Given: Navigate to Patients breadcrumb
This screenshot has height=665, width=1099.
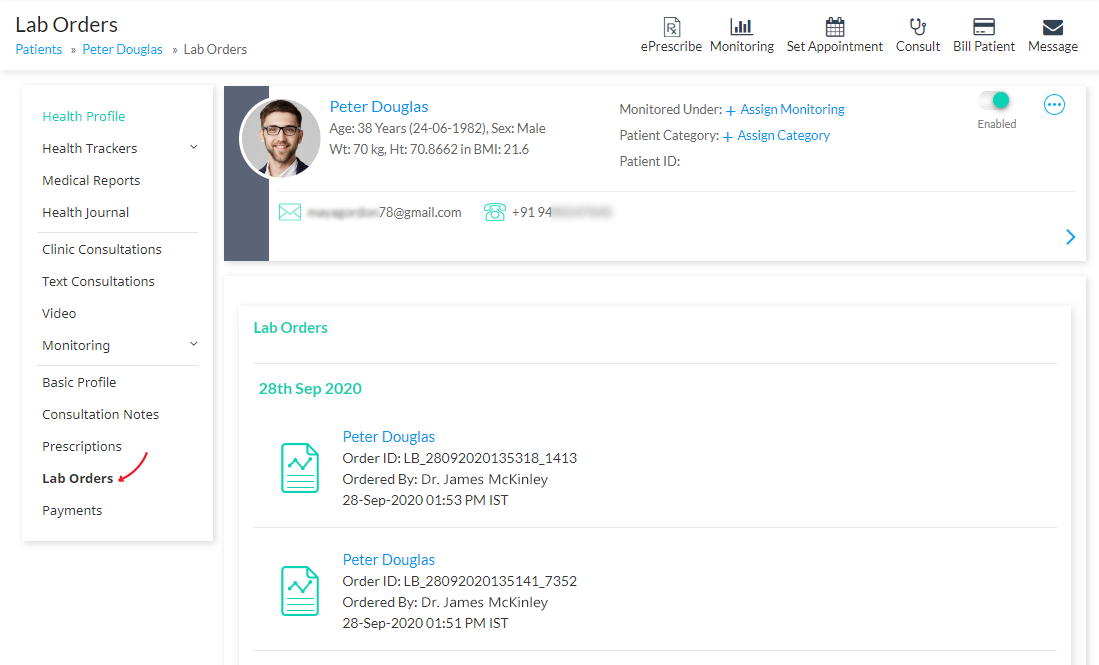Looking at the screenshot, I should click(39, 49).
